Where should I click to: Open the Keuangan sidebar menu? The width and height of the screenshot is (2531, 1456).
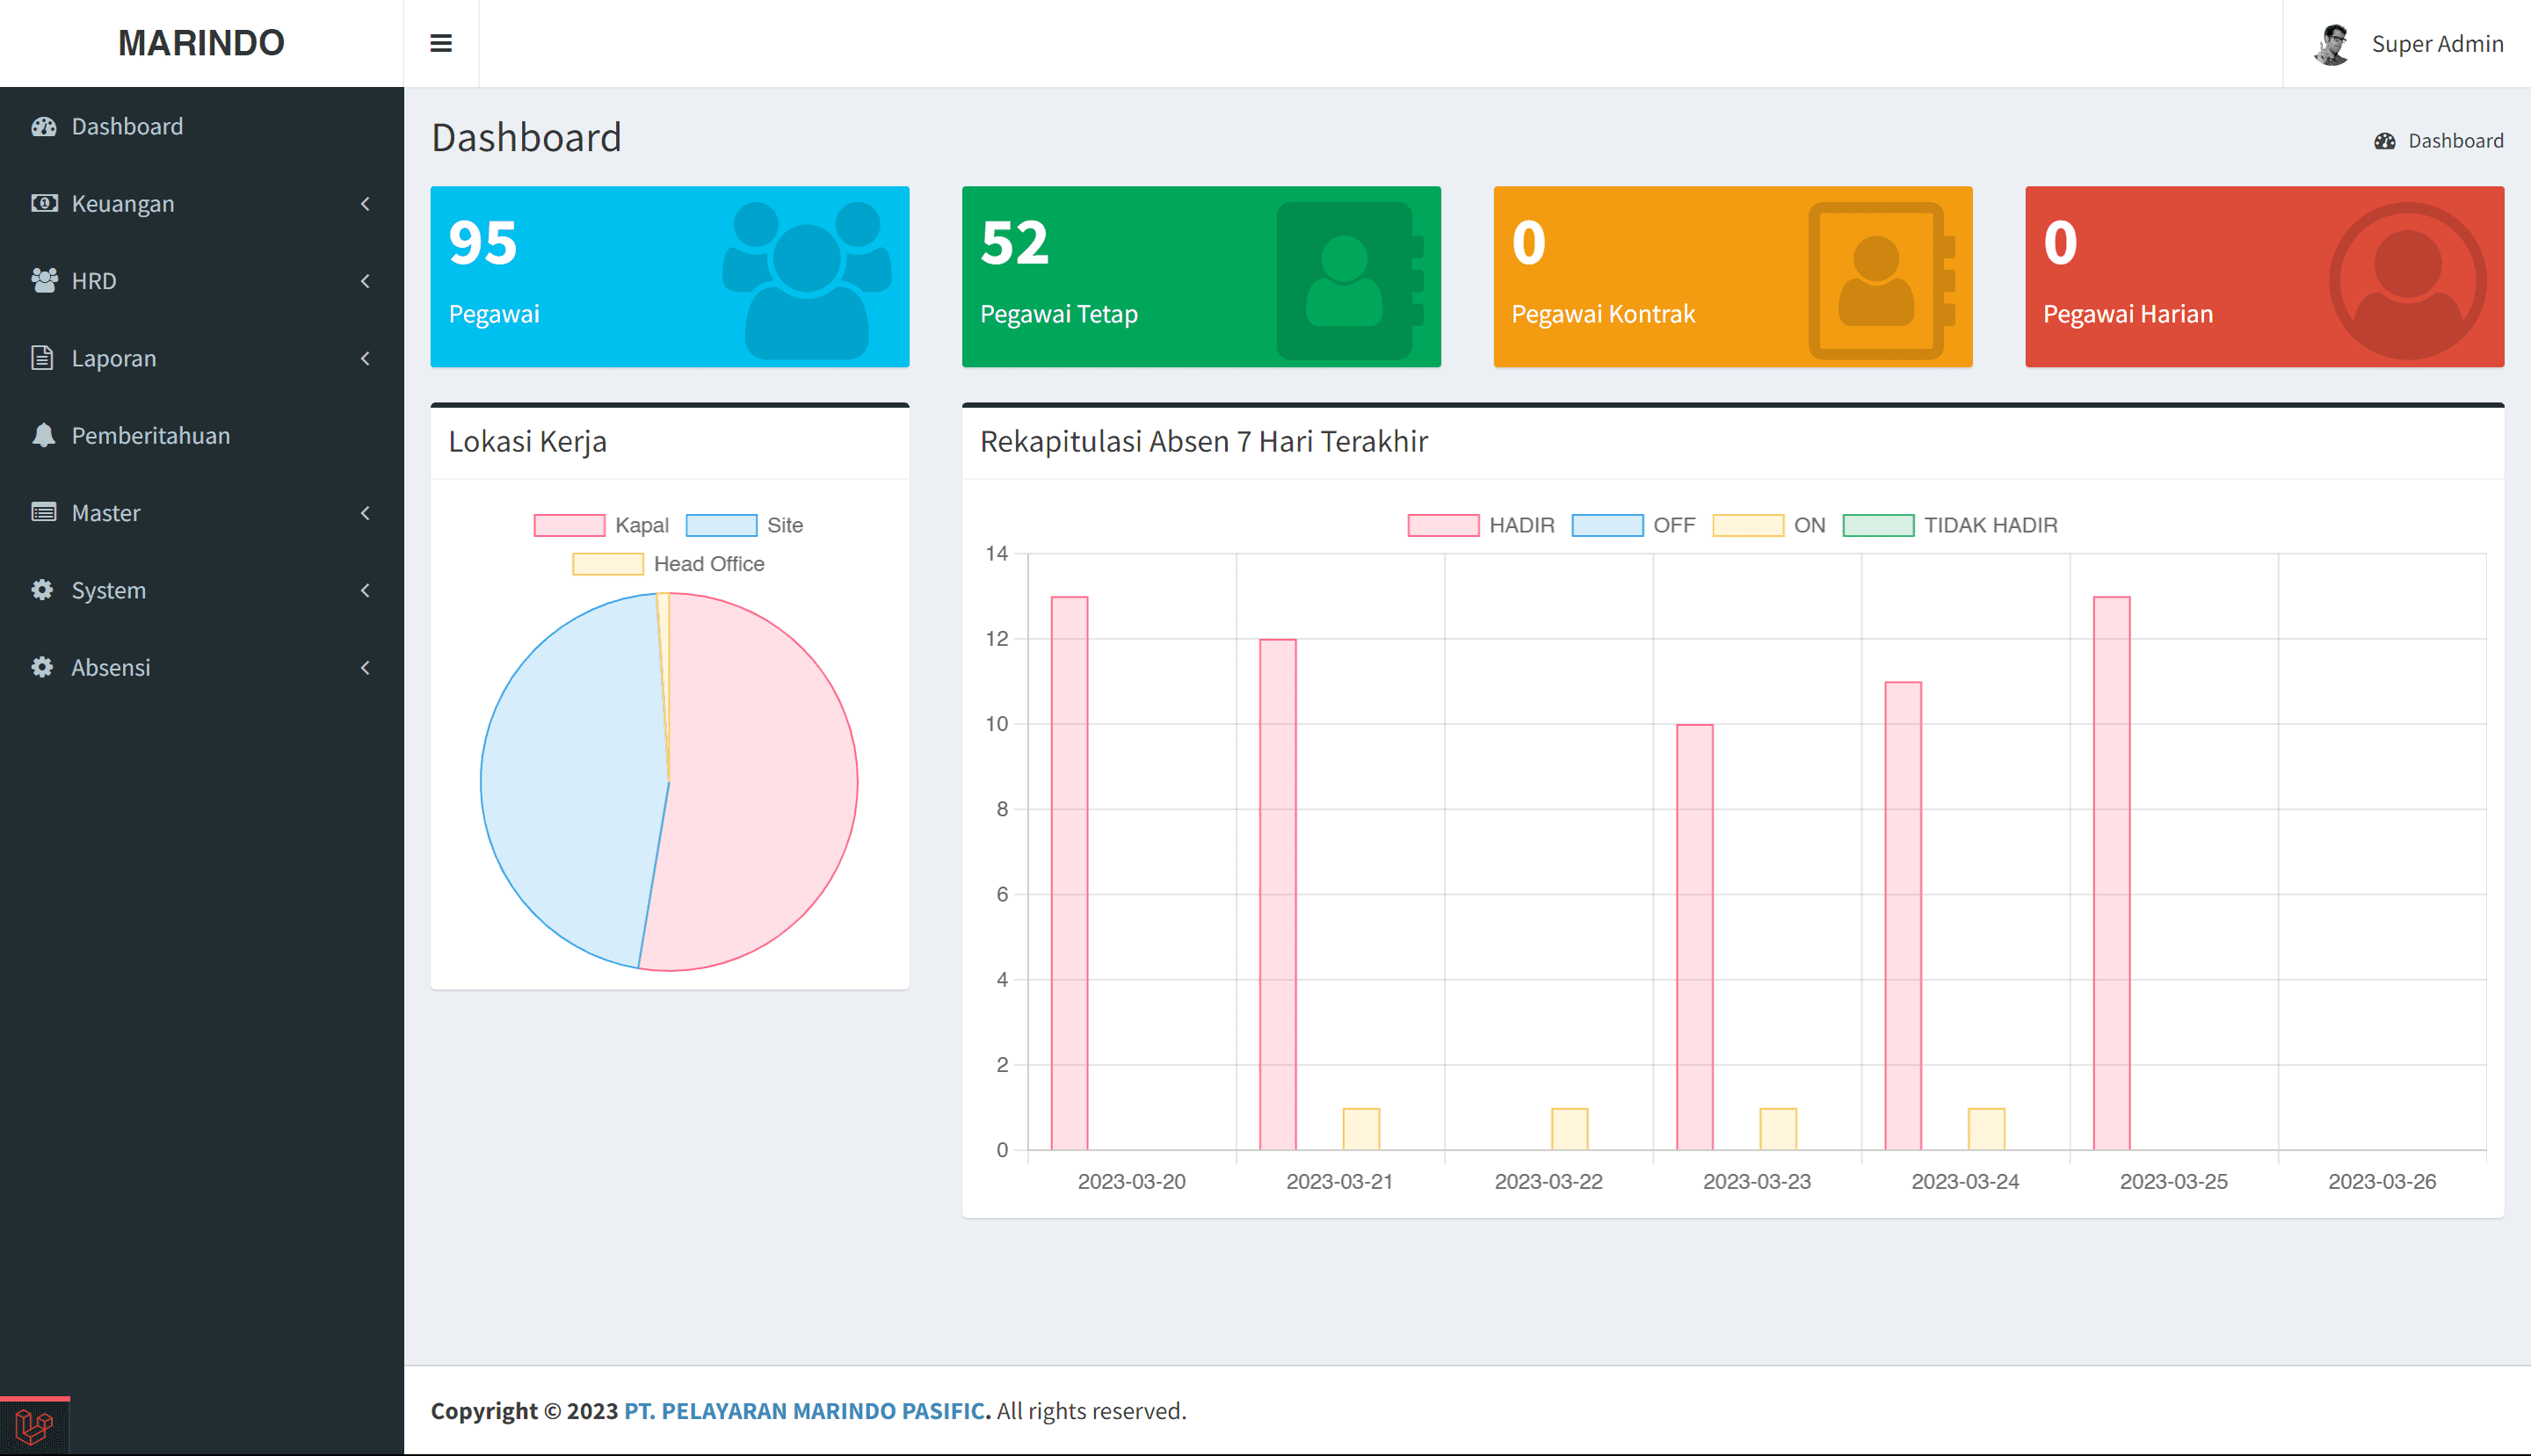click(123, 204)
